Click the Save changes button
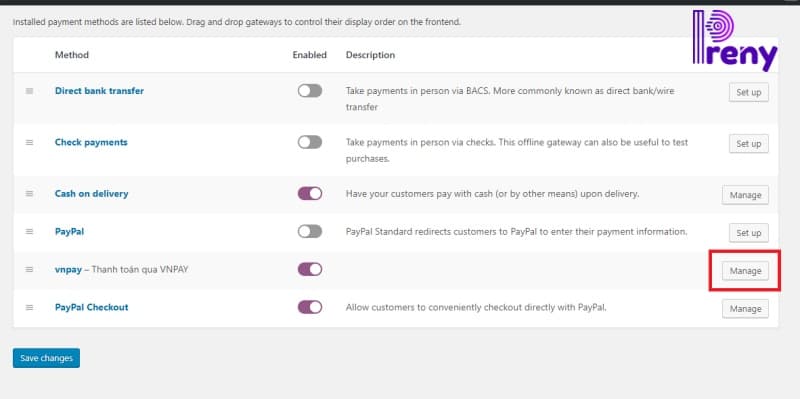The height and width of the screenshot is (399, 800). tap(46, 358)
